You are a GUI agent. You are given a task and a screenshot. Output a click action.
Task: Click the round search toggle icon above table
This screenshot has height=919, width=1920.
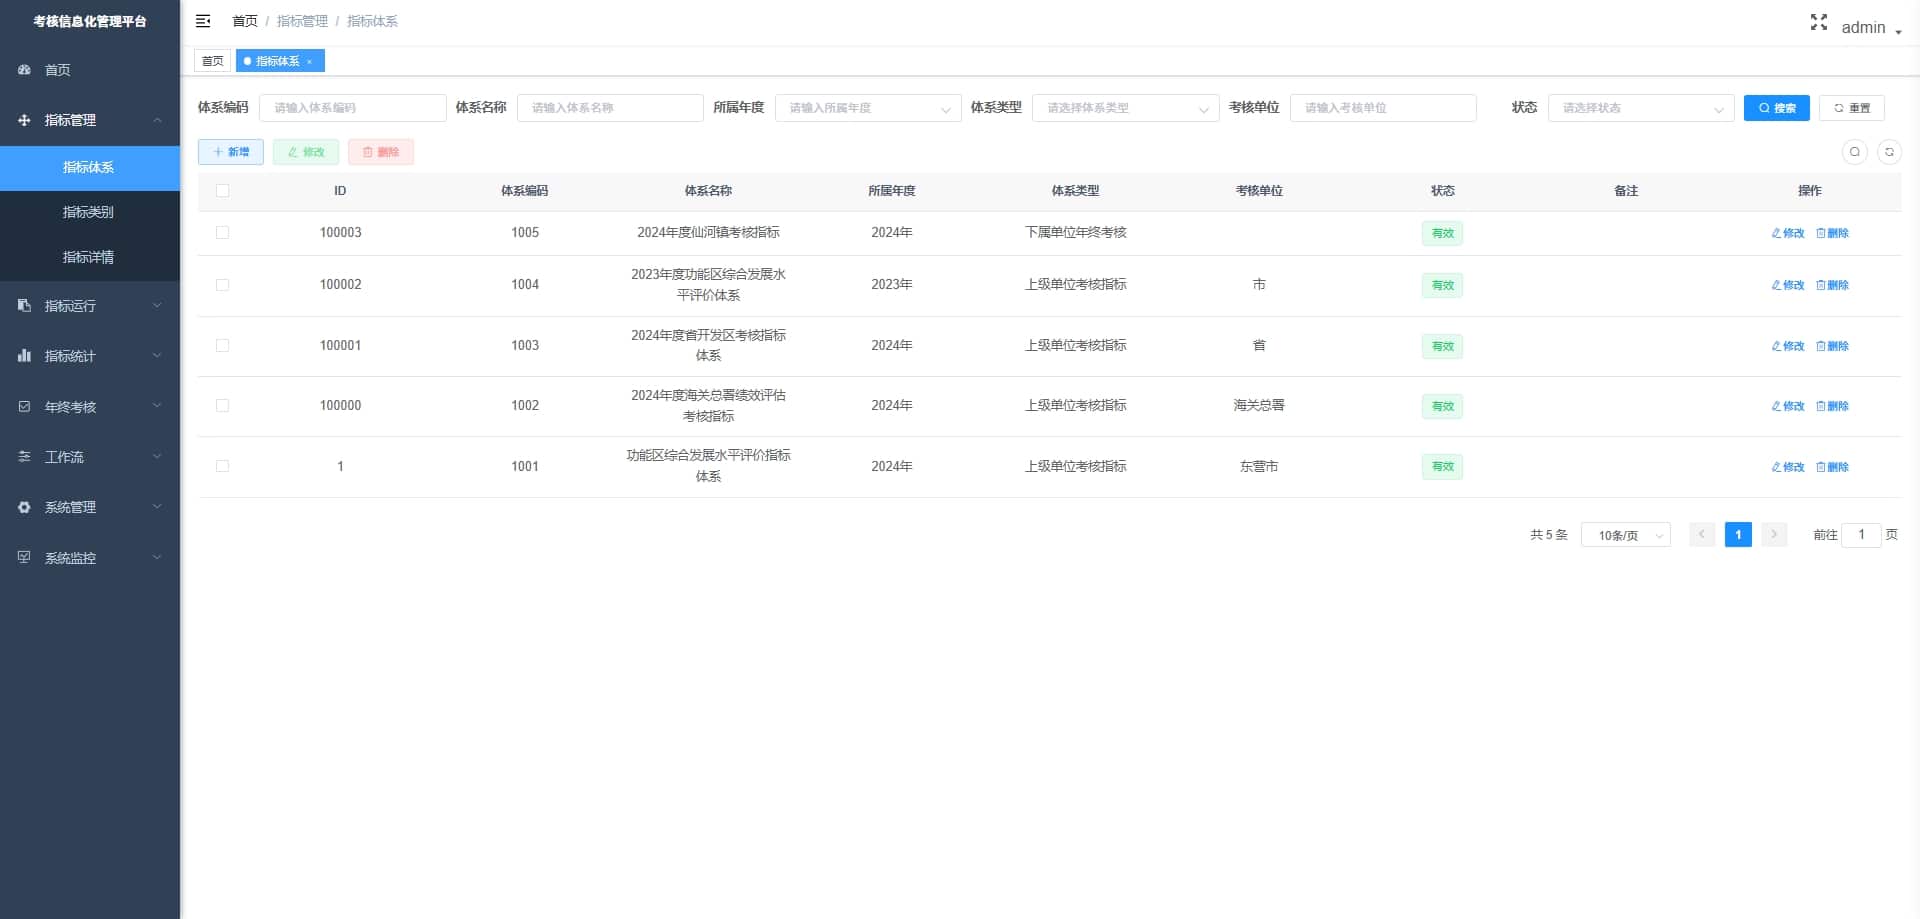coord(1855,152)
